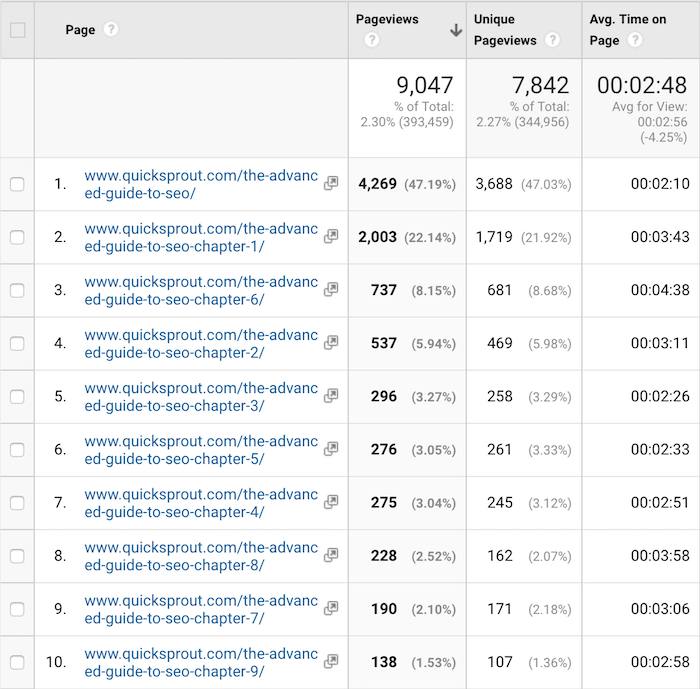The image size is (700, 689).
Task: Sort by Pageviews column header
Action: [x=387, y=19]
